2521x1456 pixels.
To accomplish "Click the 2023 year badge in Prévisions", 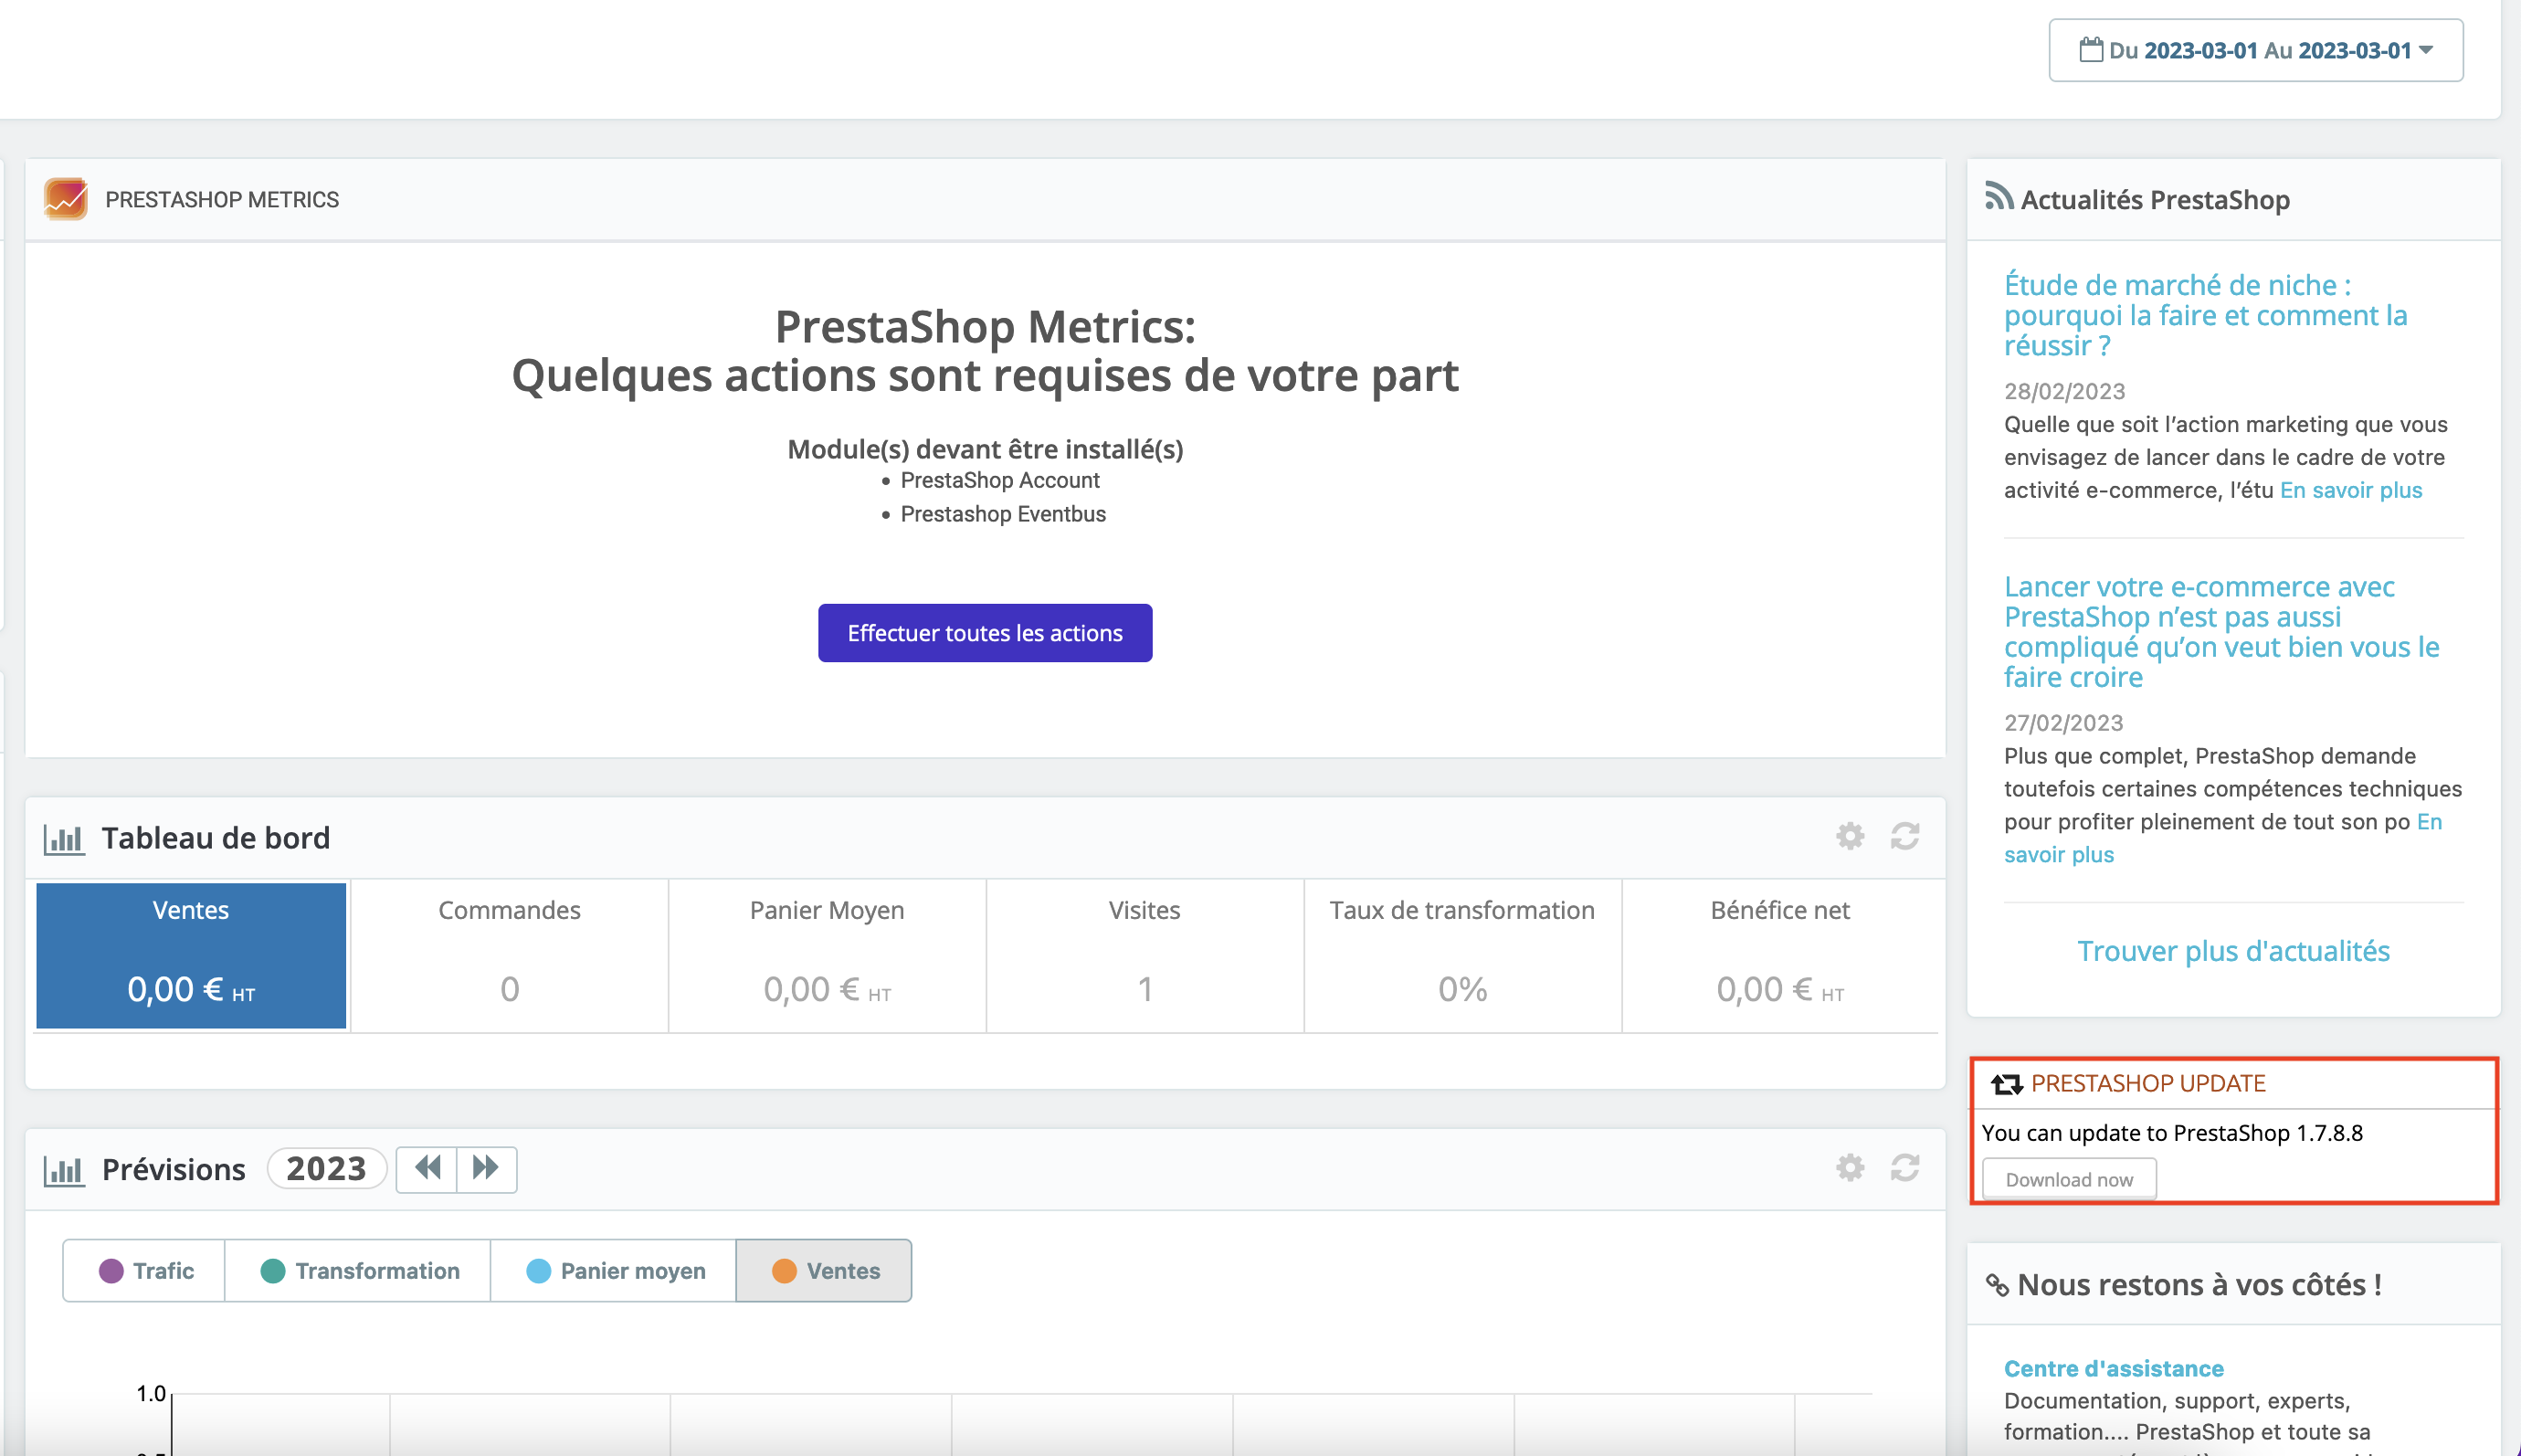I will coord(326,1169).
